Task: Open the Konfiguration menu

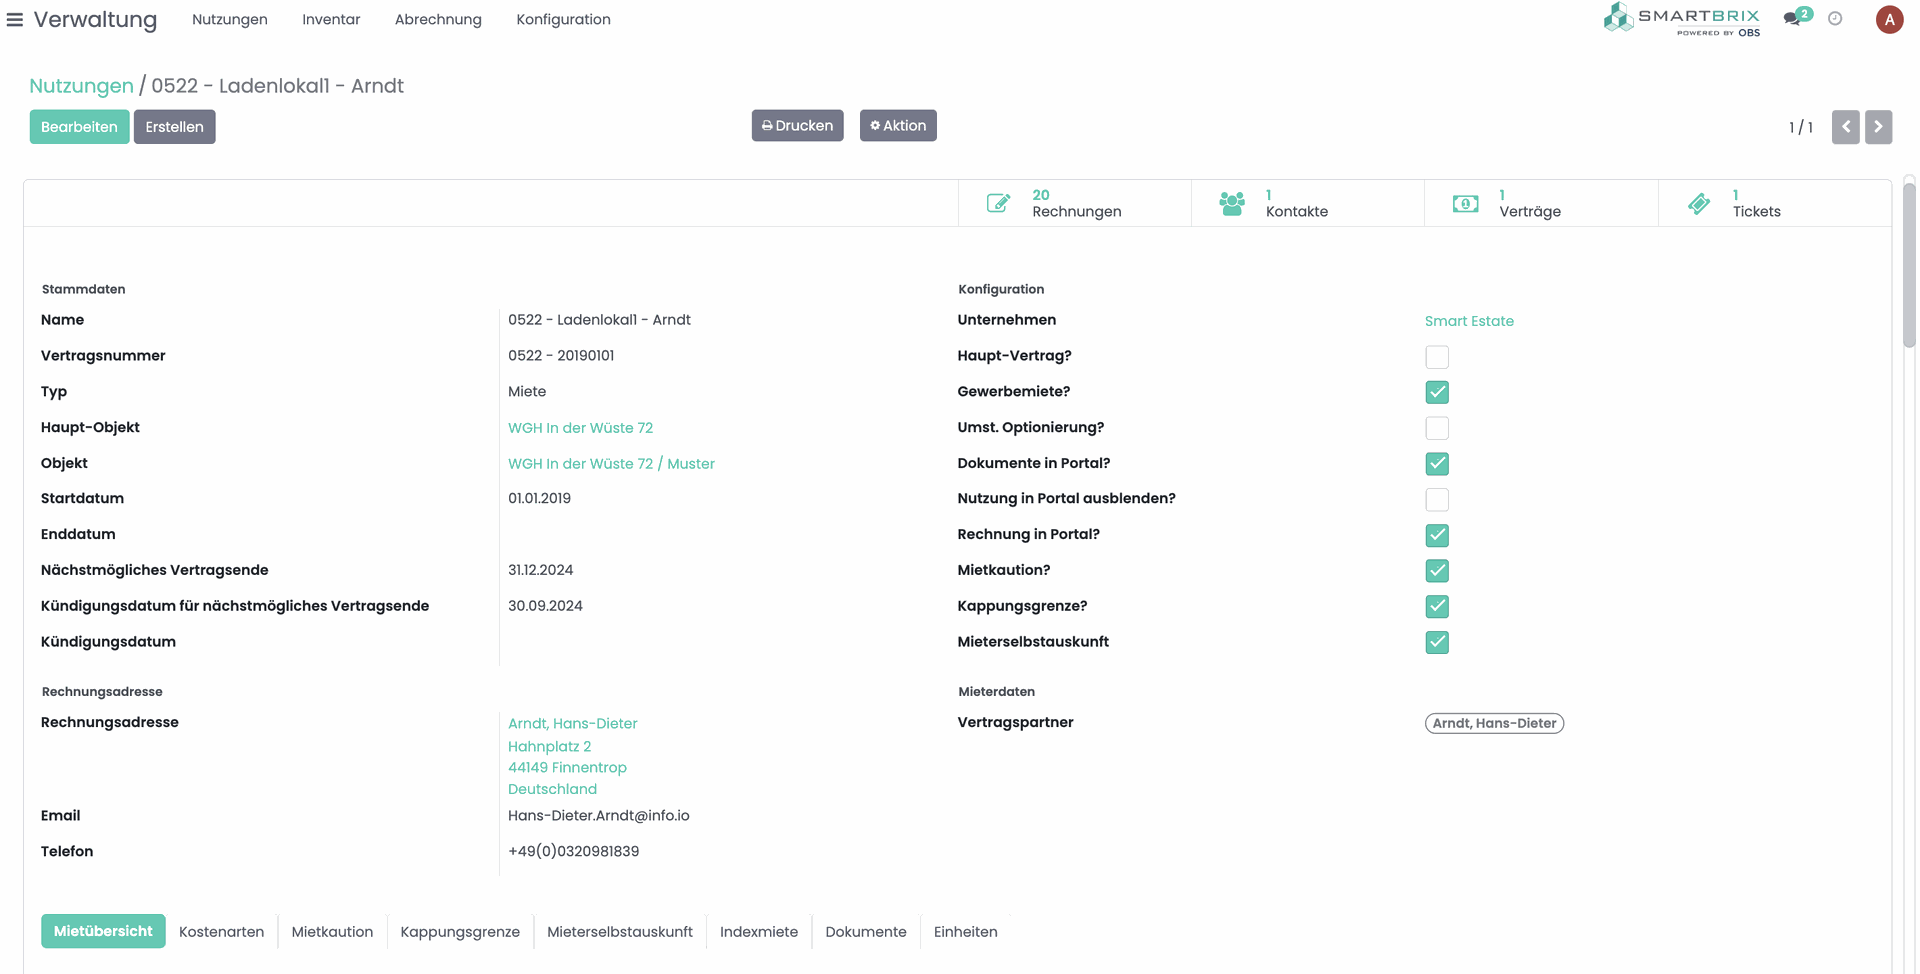Action: click(x=563, y=19)
